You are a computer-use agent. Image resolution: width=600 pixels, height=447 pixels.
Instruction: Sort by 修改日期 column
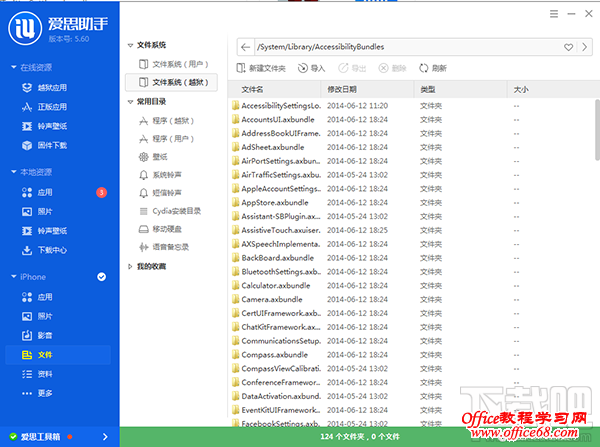[x=368, y=90]
